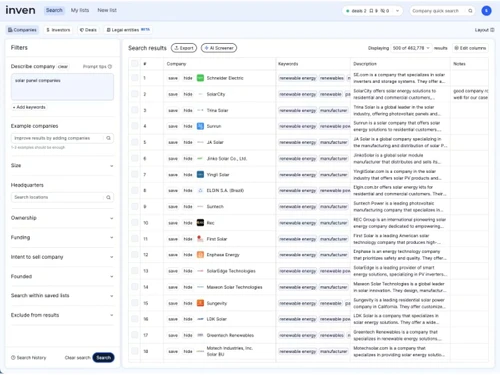Click the Enphase Energy logo icon

coord(200,255)
